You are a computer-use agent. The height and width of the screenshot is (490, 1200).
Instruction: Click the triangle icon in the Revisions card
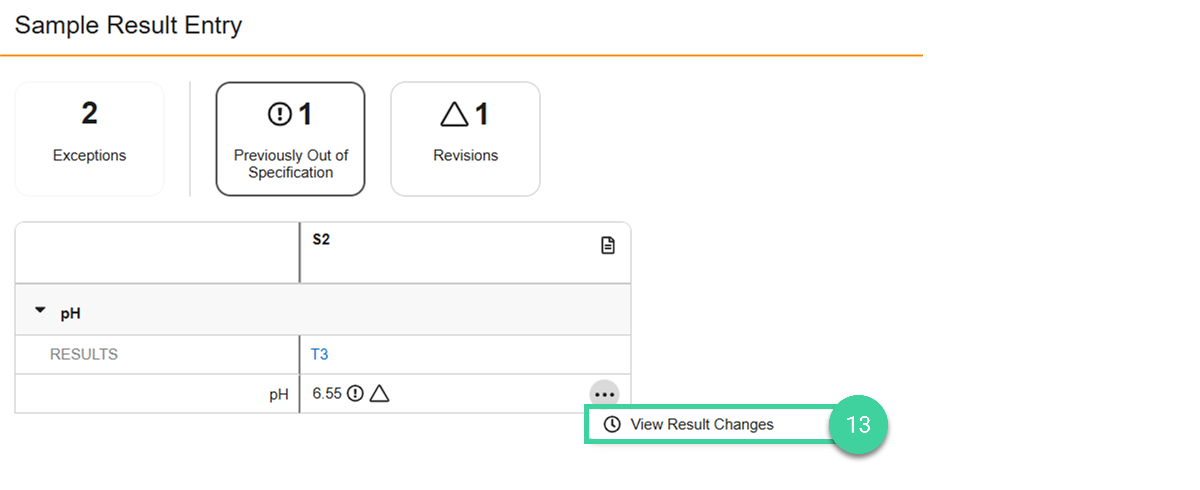[x=454, y=116]
